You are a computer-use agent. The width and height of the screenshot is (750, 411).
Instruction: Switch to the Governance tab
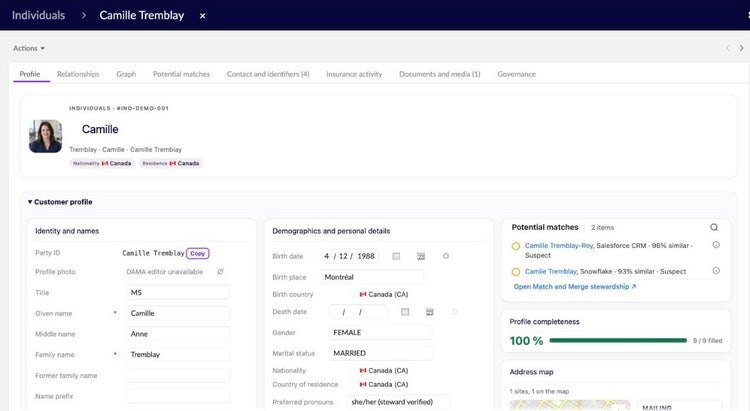[517, 74]
